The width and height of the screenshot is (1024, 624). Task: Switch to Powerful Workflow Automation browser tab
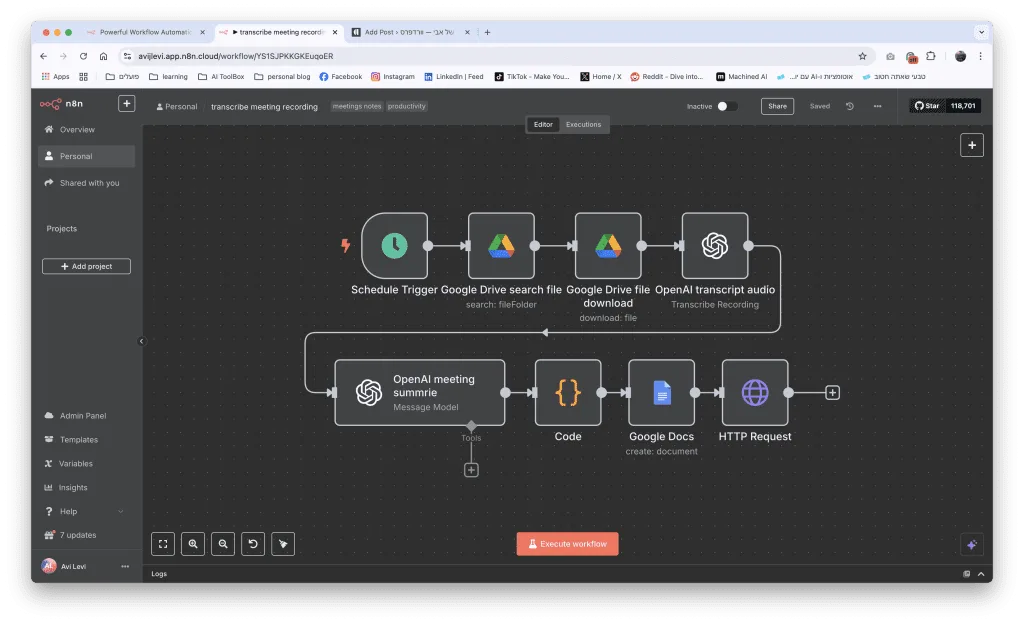(145, 32)
